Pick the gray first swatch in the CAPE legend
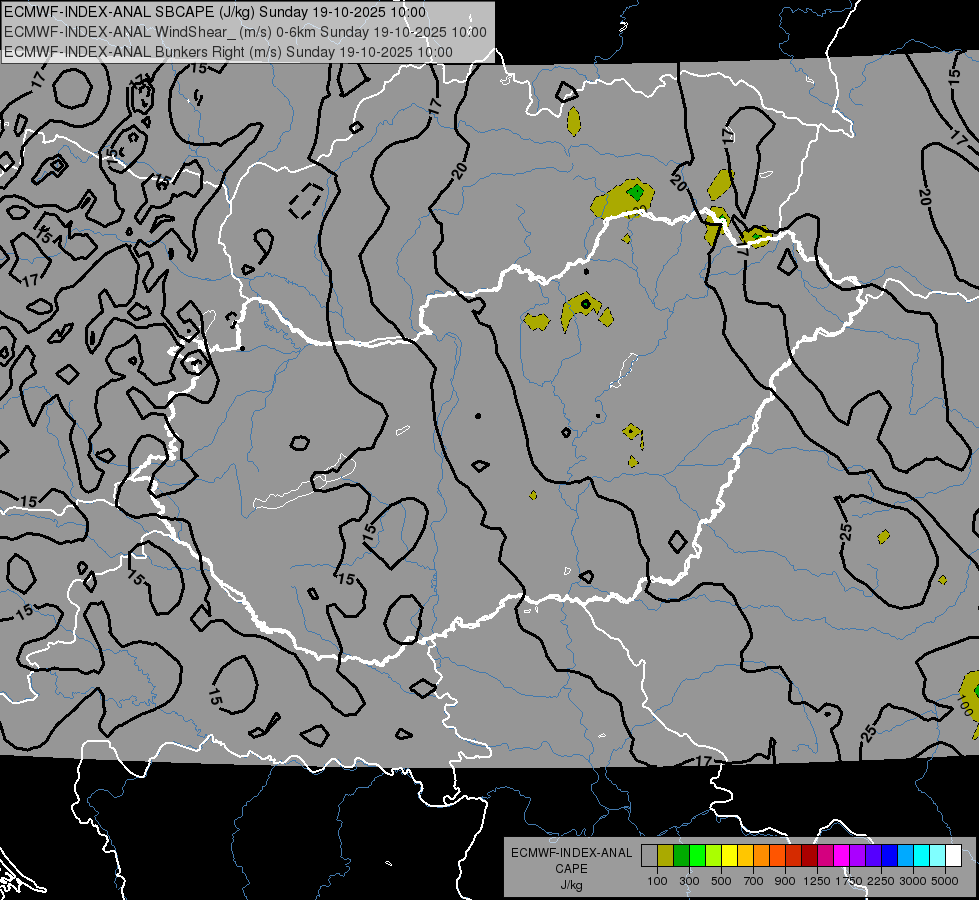979x900 pixels. (649, 855)
